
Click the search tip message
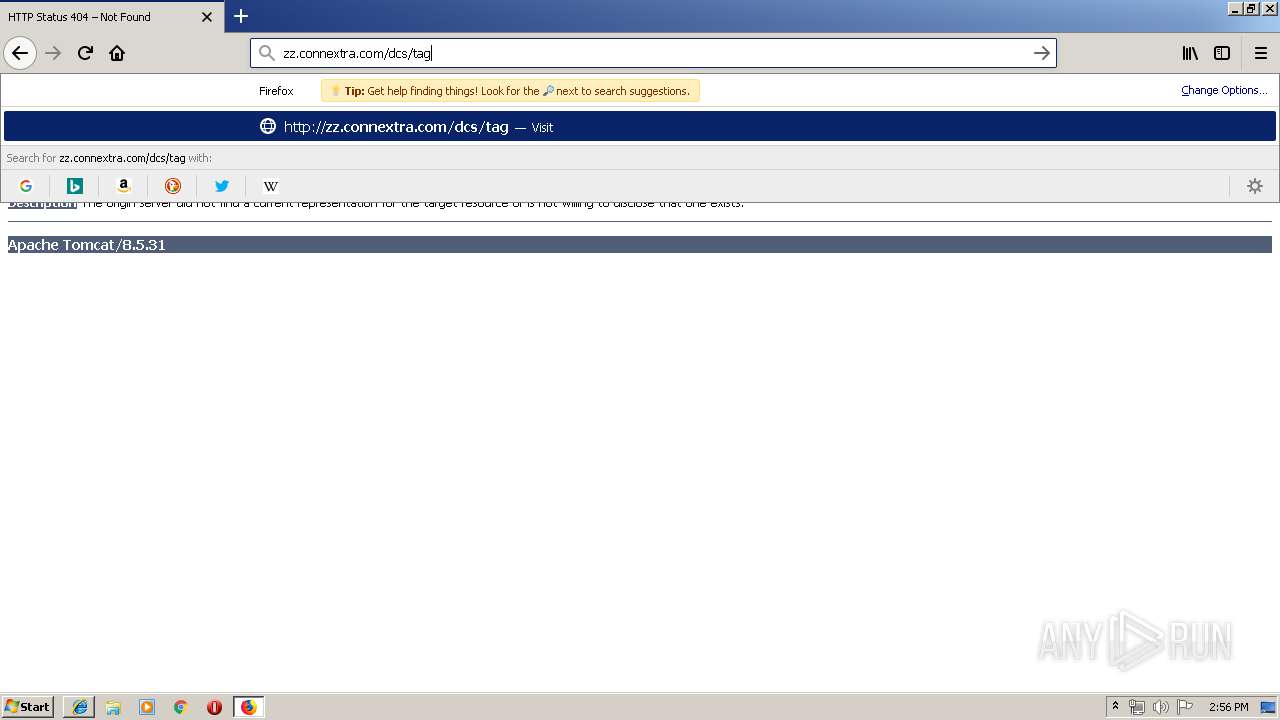[510, 91]
